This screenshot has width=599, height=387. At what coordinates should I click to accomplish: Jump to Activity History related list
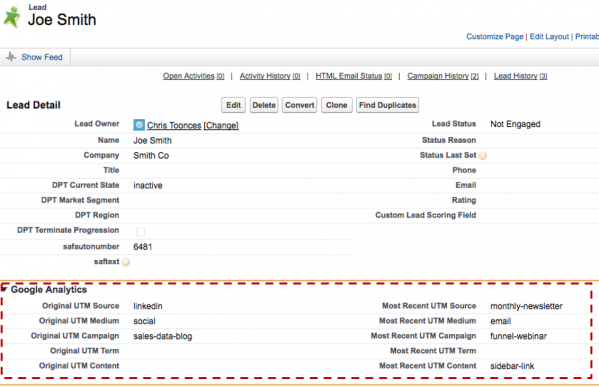pyautogui.click(x=270, y=76)
